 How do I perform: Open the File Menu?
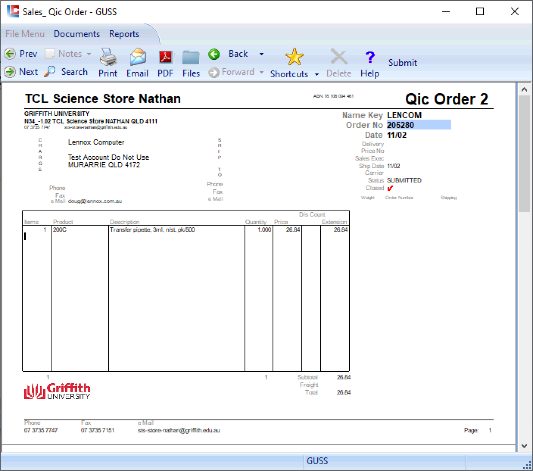tap(25, 34)
